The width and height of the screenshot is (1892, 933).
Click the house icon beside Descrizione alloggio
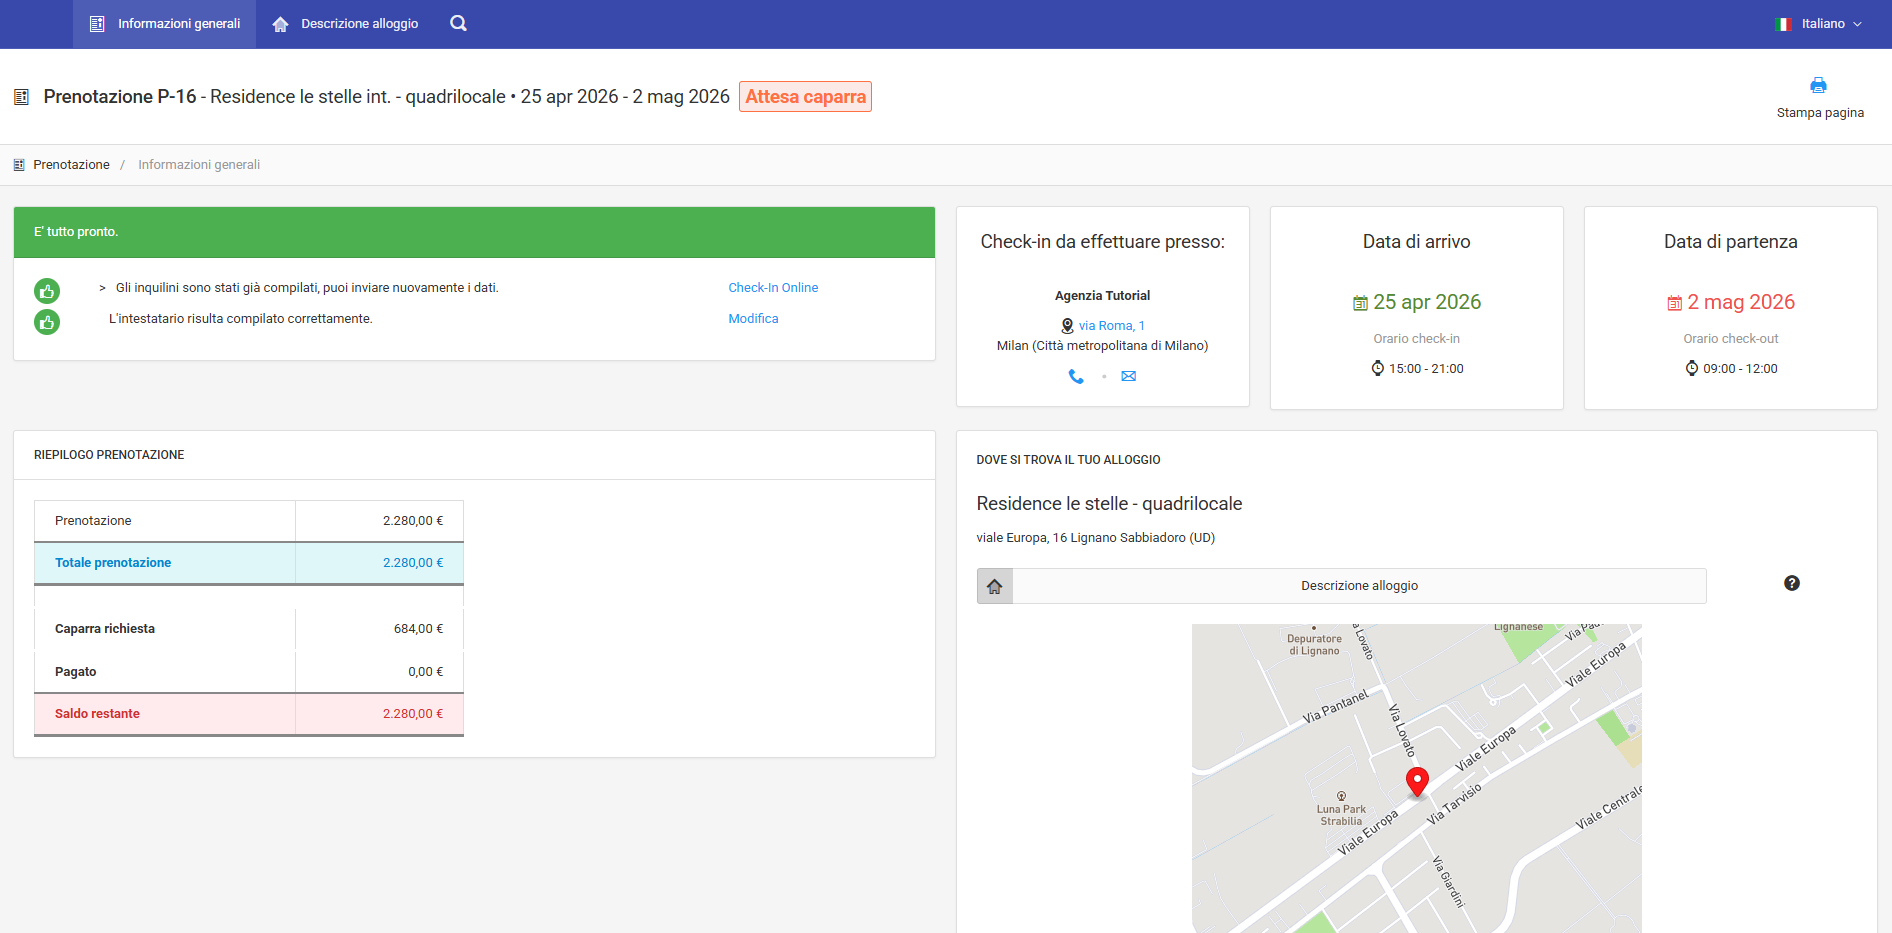pyautogui.click(x=995, y=587)
